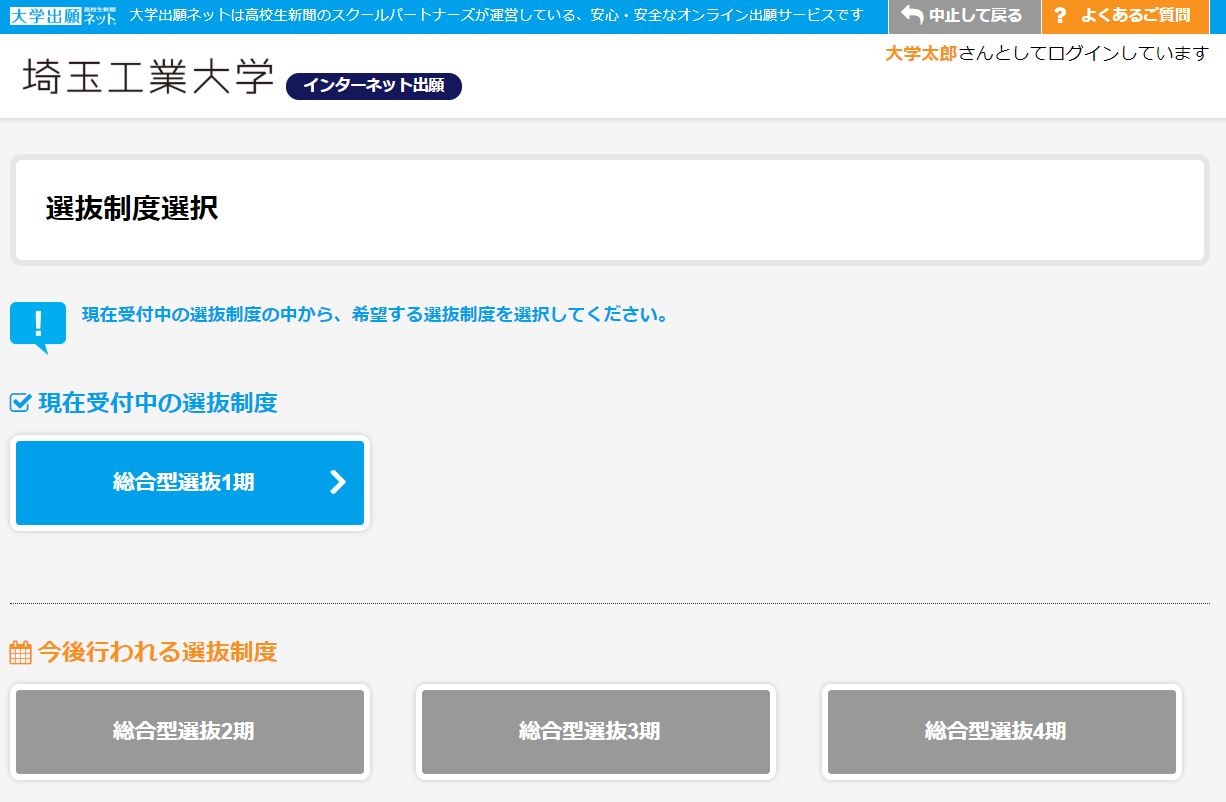1226x802 pixels.
Task: Click the 埼玉工業大学 title
Action: pos(147,78)
